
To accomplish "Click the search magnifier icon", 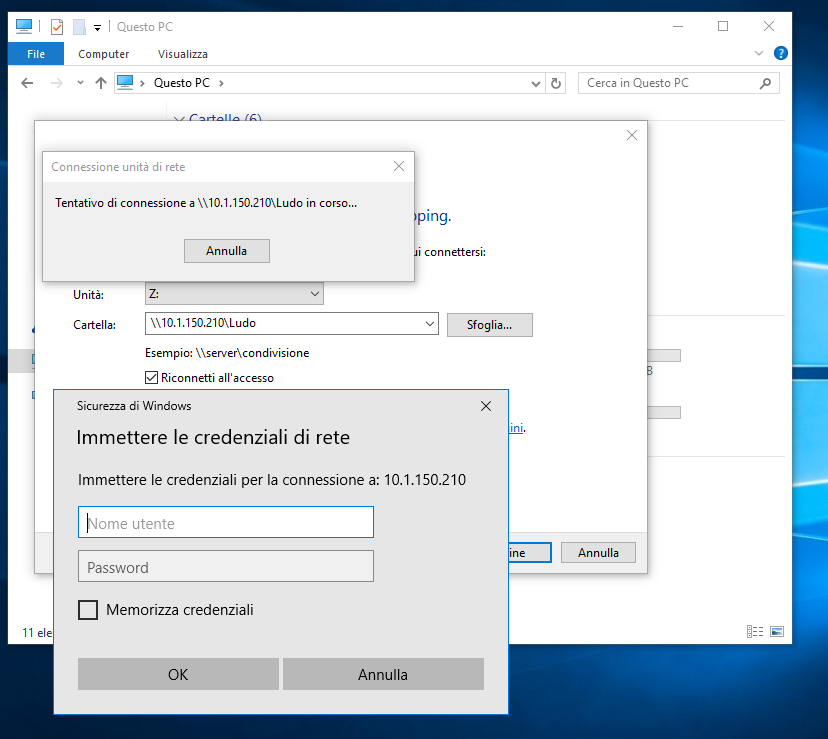I will coord(767,83).
